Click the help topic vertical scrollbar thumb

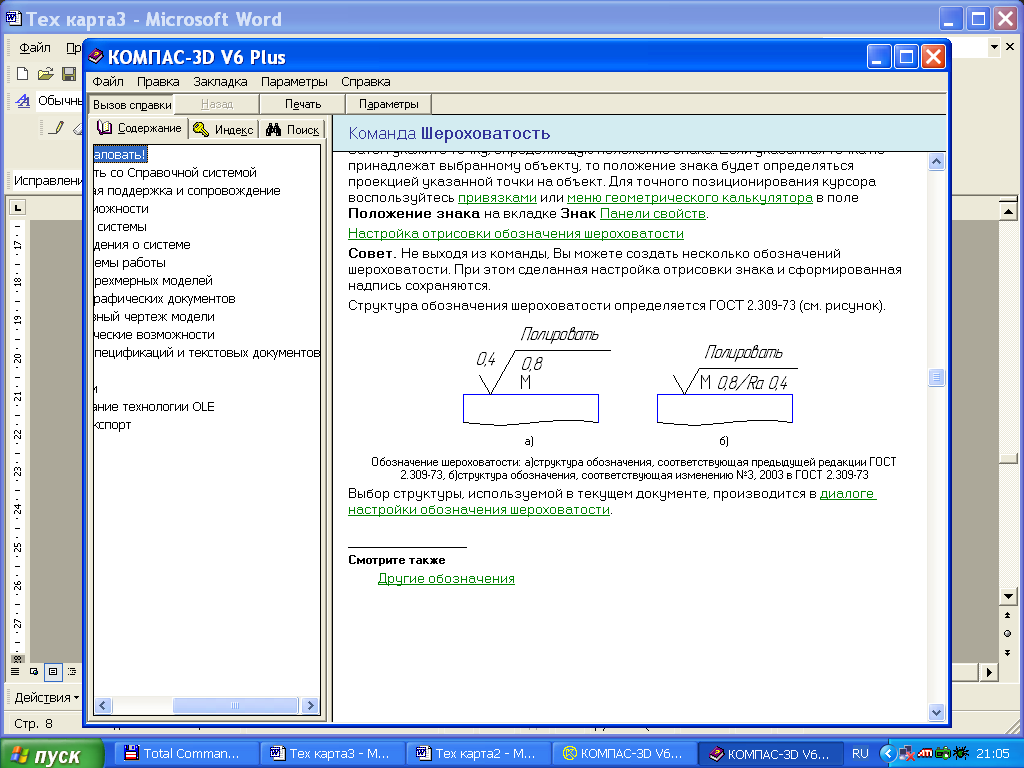[936, 377]
